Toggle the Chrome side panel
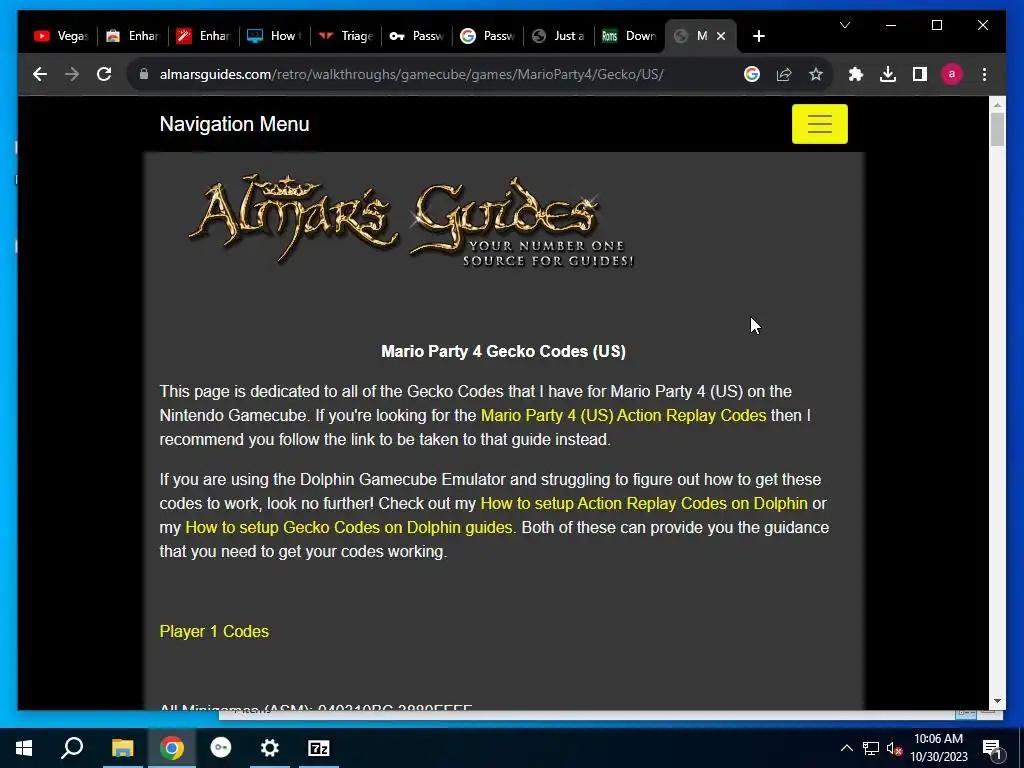 click(920, 74)
